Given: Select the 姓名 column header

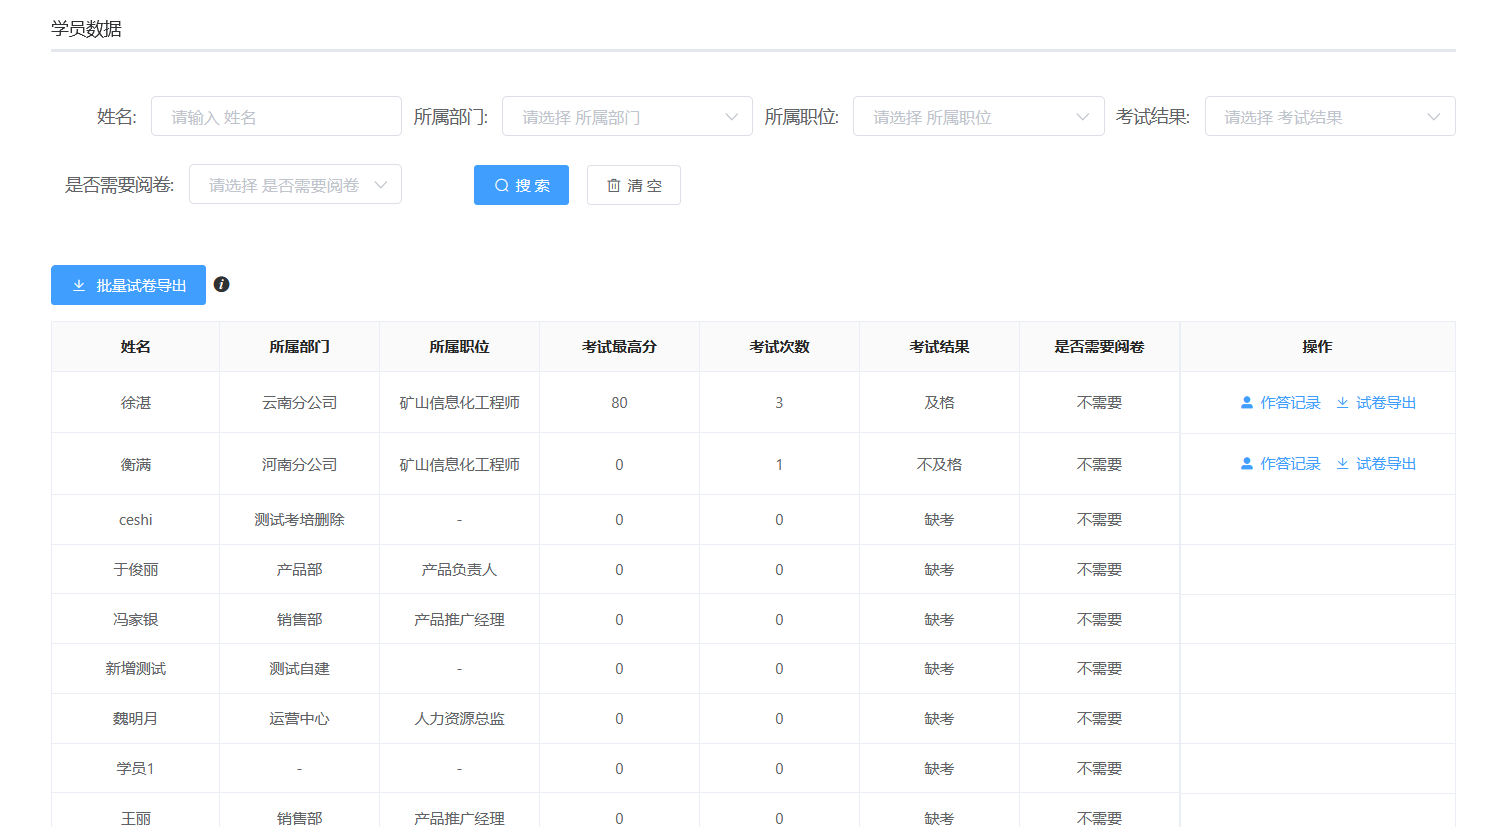Looking at the screenshot, I should [x=136, y=347].
